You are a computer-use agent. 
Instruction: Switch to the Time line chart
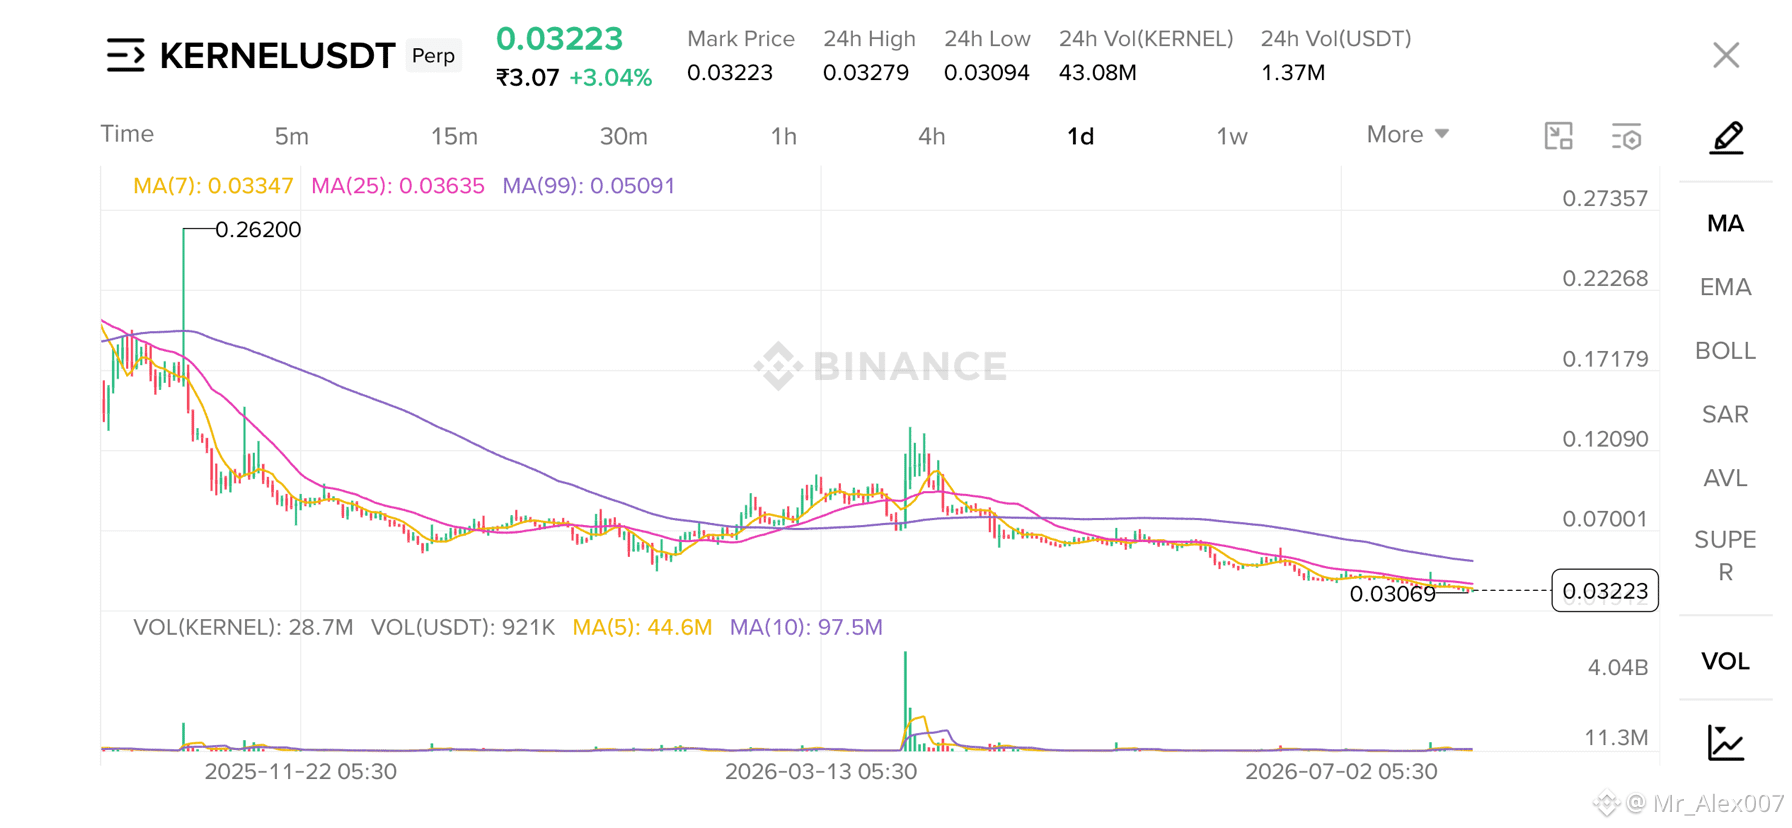point(127,134)
